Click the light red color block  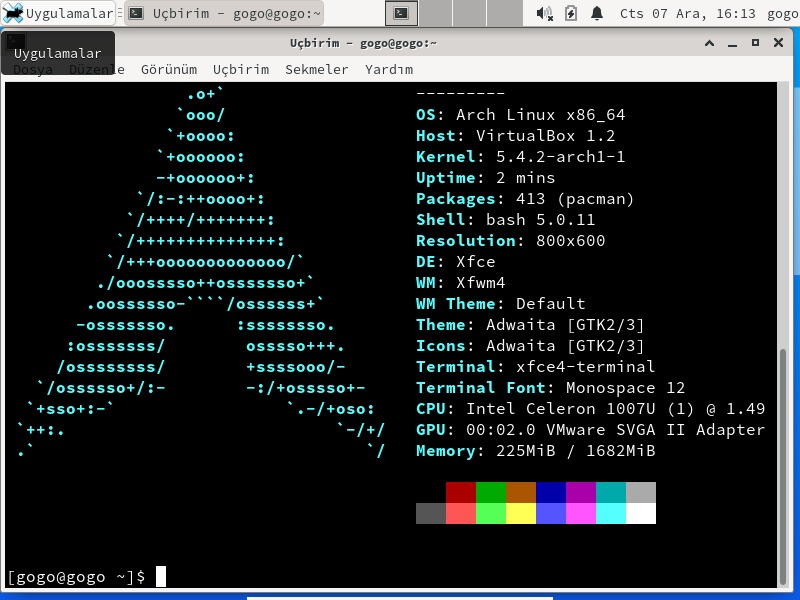coord(461,513)
